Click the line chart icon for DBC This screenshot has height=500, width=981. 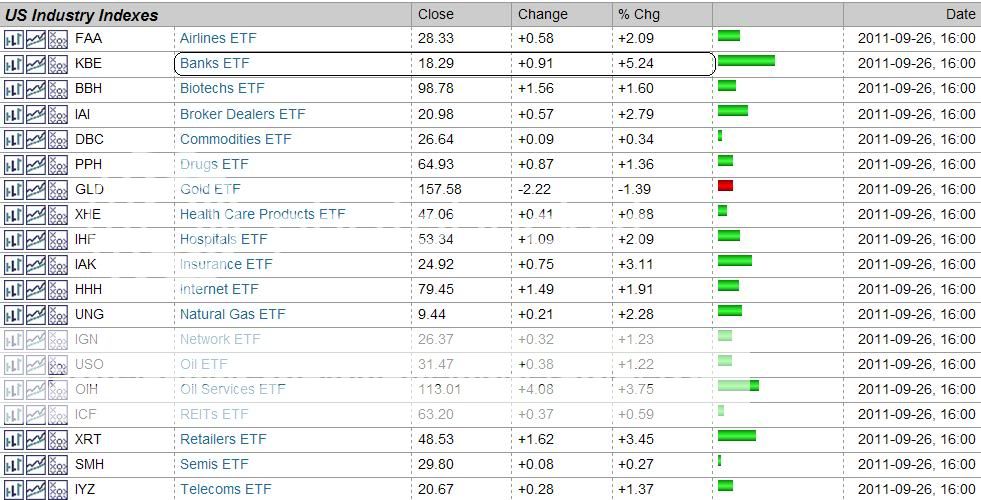click(36, 139)
